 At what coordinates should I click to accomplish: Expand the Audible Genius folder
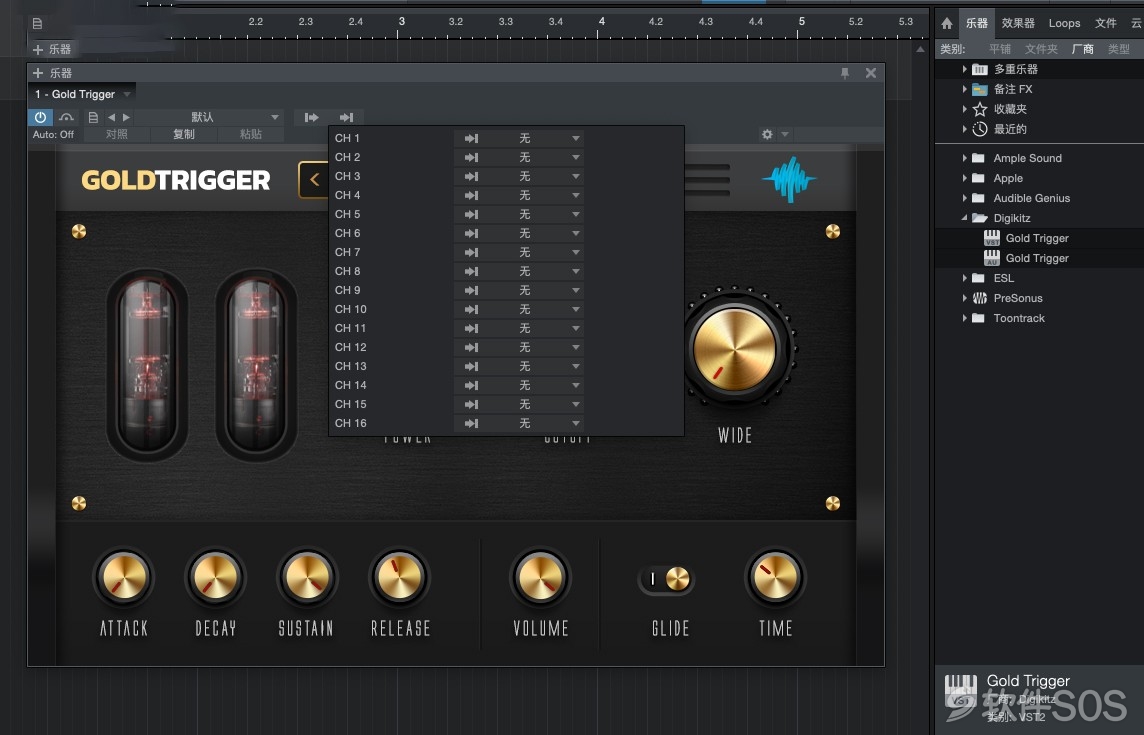pos(965,198)
